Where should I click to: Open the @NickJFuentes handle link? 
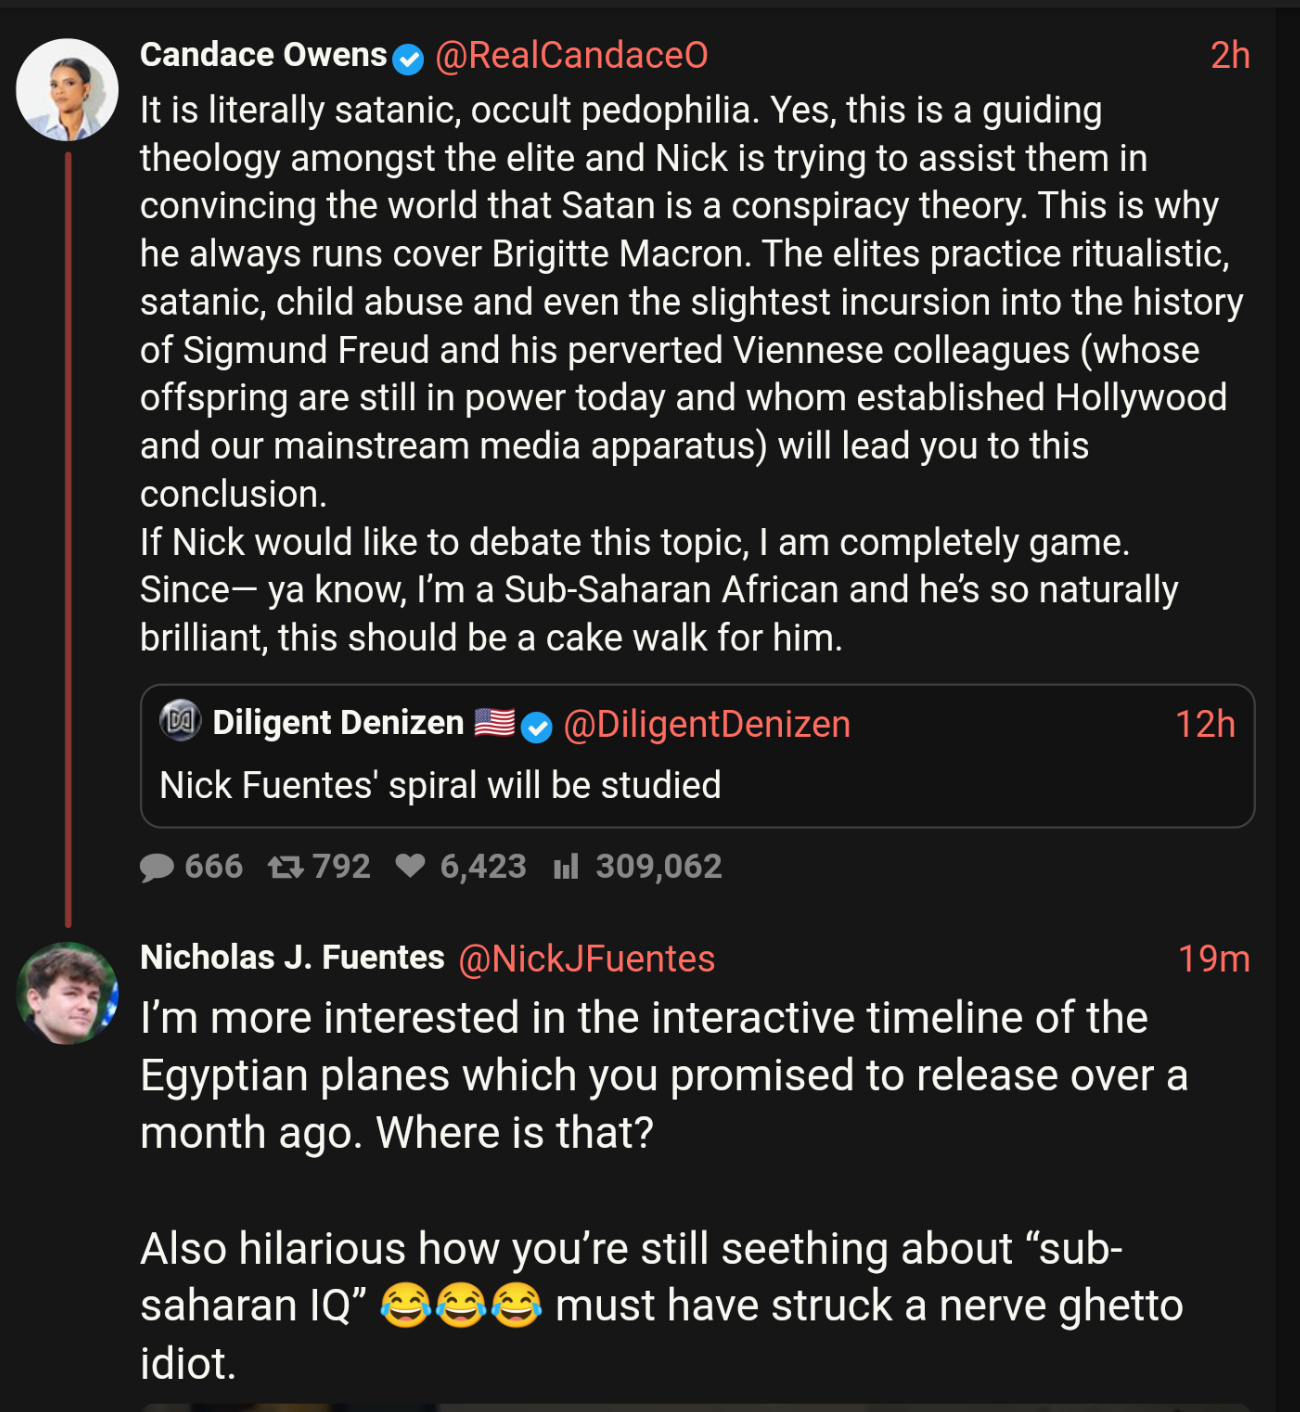(586, 959)
